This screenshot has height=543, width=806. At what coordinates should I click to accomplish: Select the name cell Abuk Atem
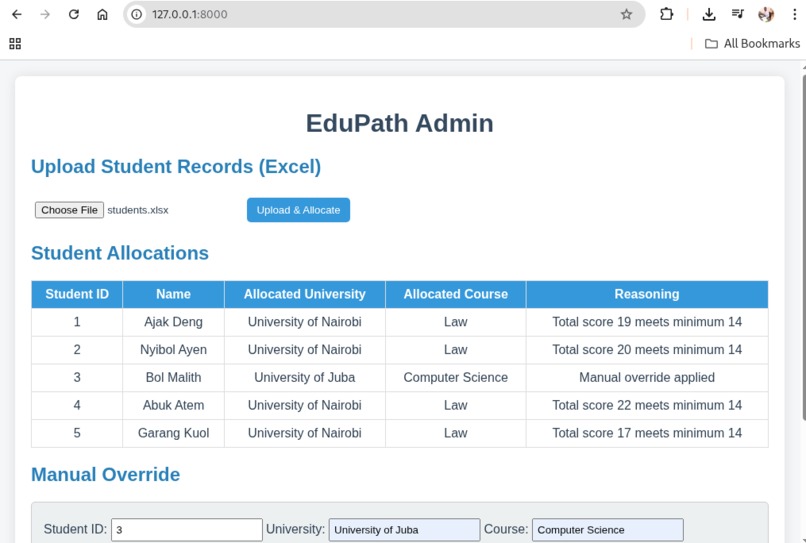click(x=173, y=405)
